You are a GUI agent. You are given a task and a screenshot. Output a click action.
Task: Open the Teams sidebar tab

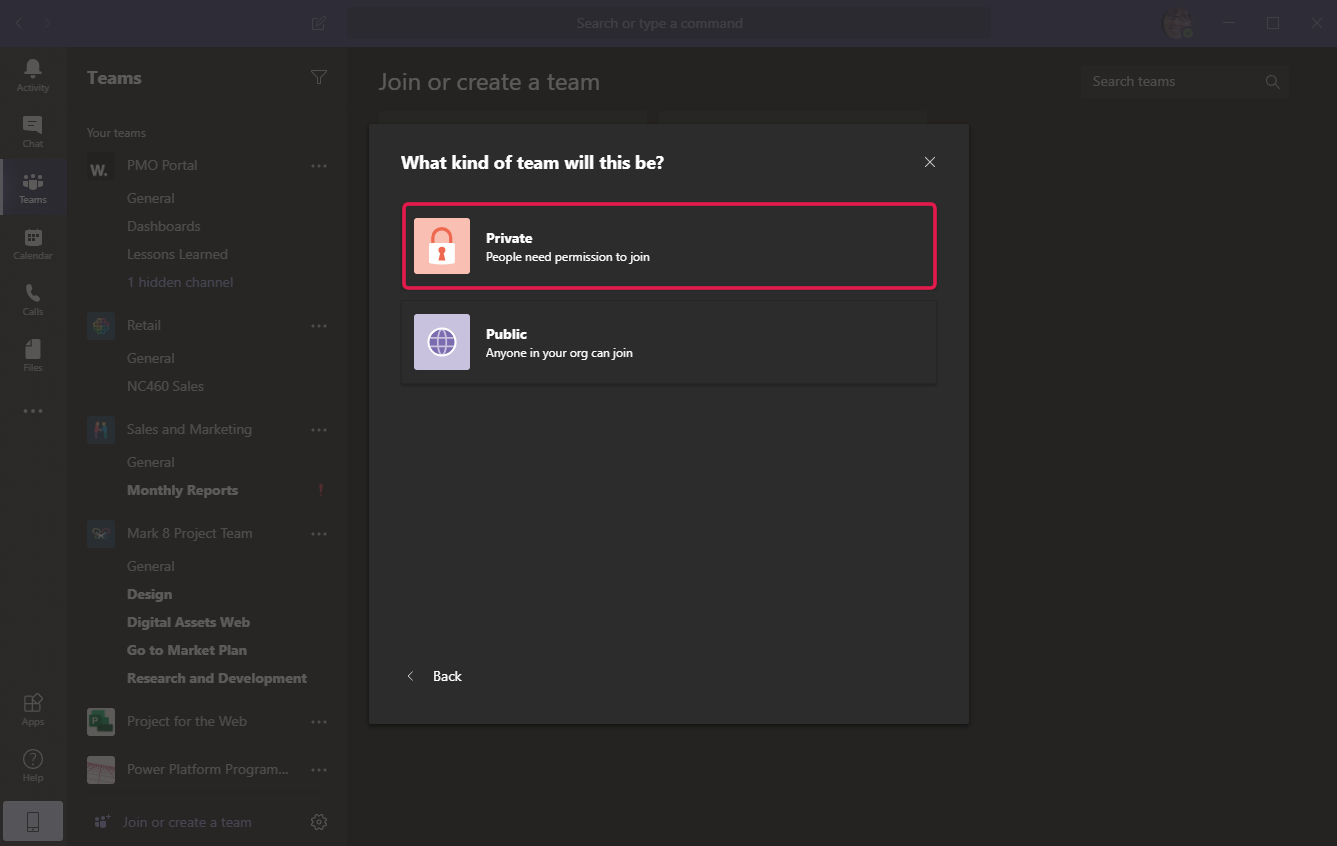click(x=33, y=187)
